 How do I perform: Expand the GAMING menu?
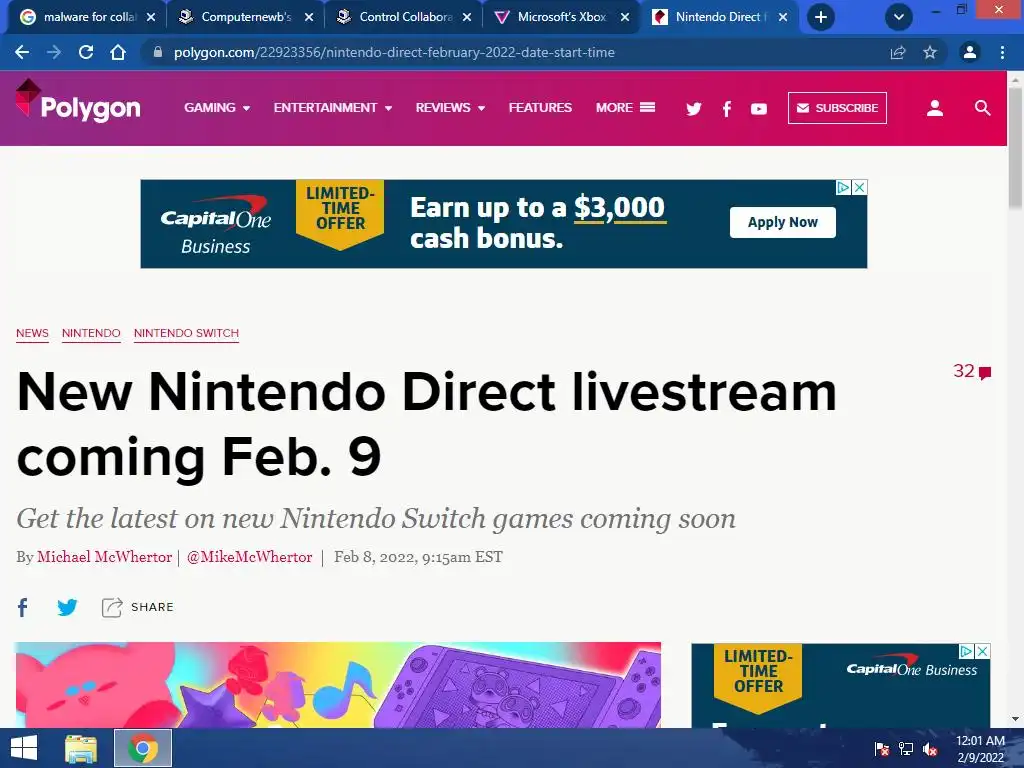(217, 108)
